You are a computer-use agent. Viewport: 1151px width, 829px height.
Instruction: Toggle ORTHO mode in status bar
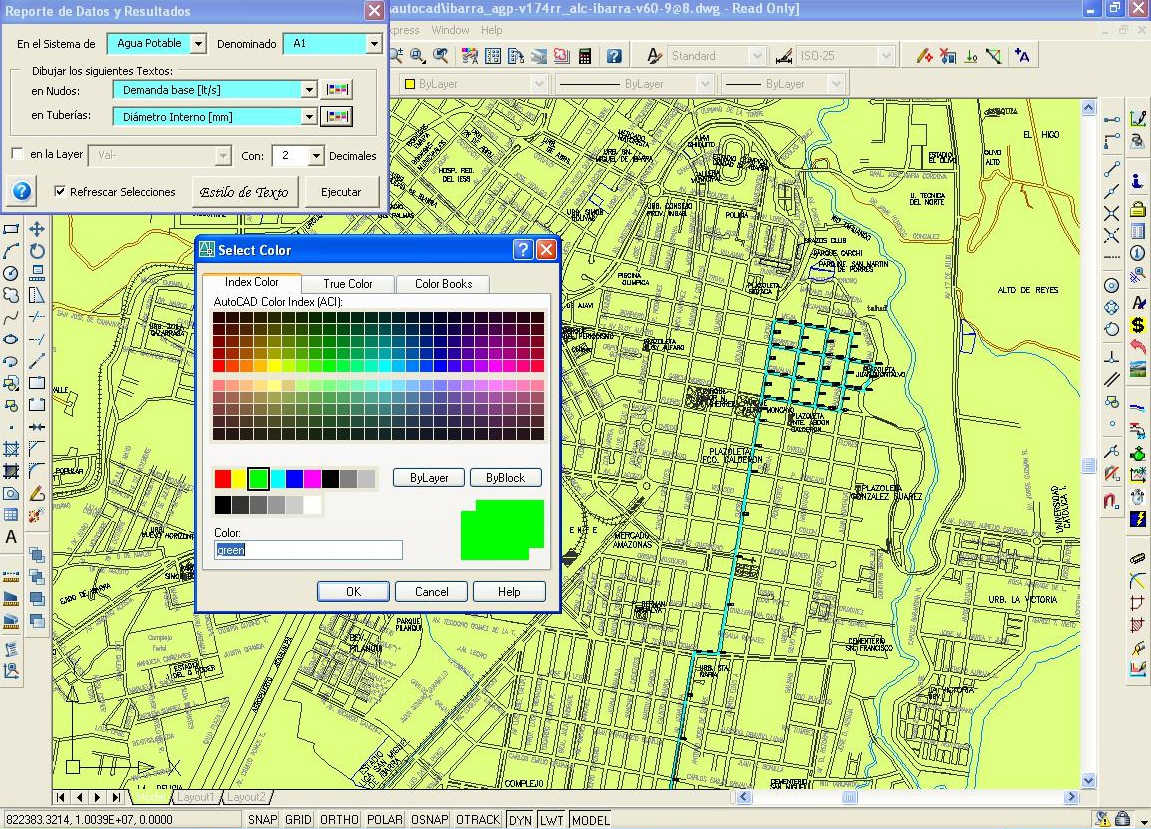click(x=339, y=820)
